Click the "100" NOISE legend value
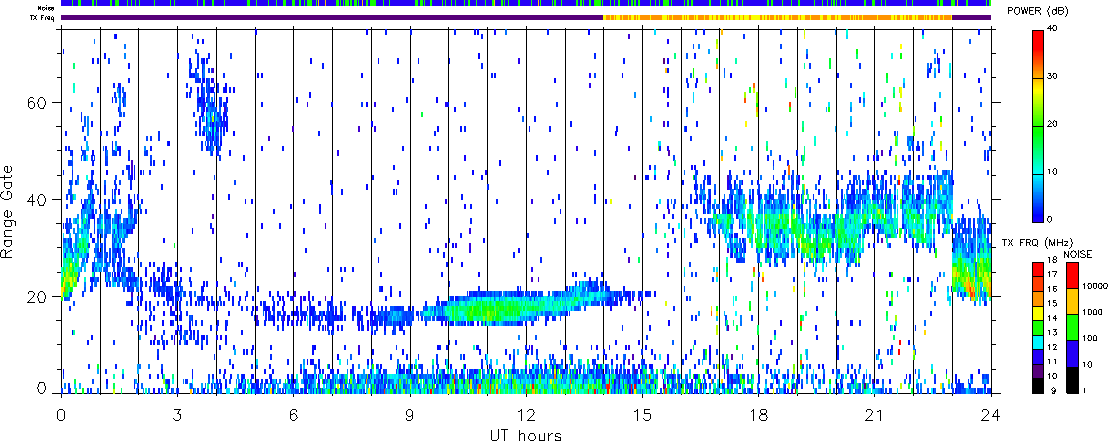This screenshot has height=441, width=1108. pos(1090,340)
